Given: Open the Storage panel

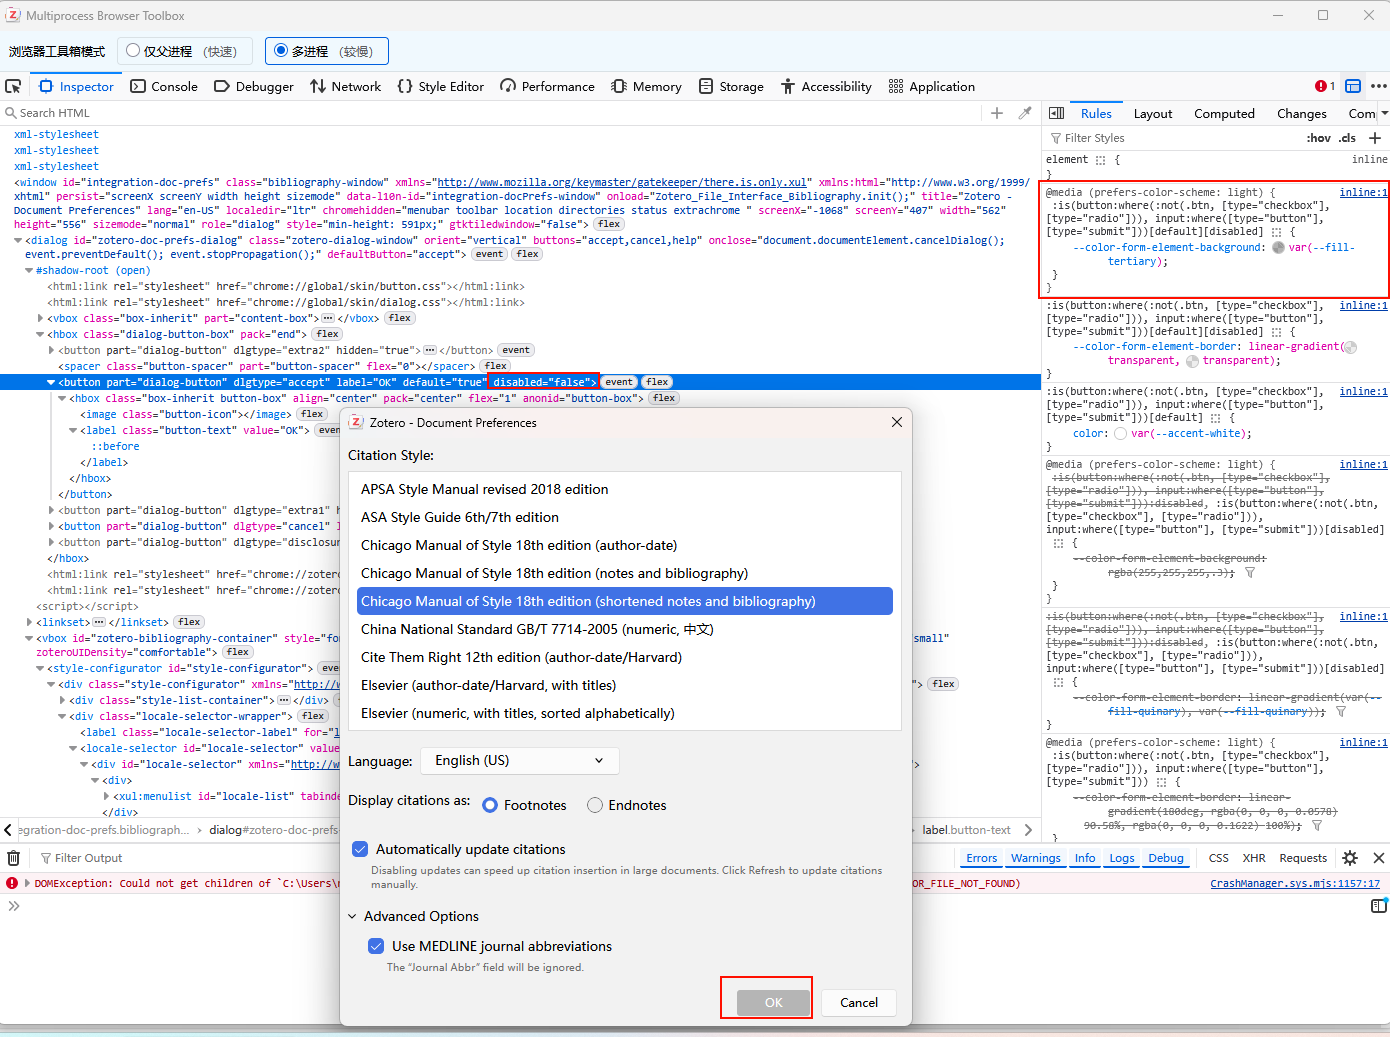Looking at the screenshot, I should coord(731,87).
